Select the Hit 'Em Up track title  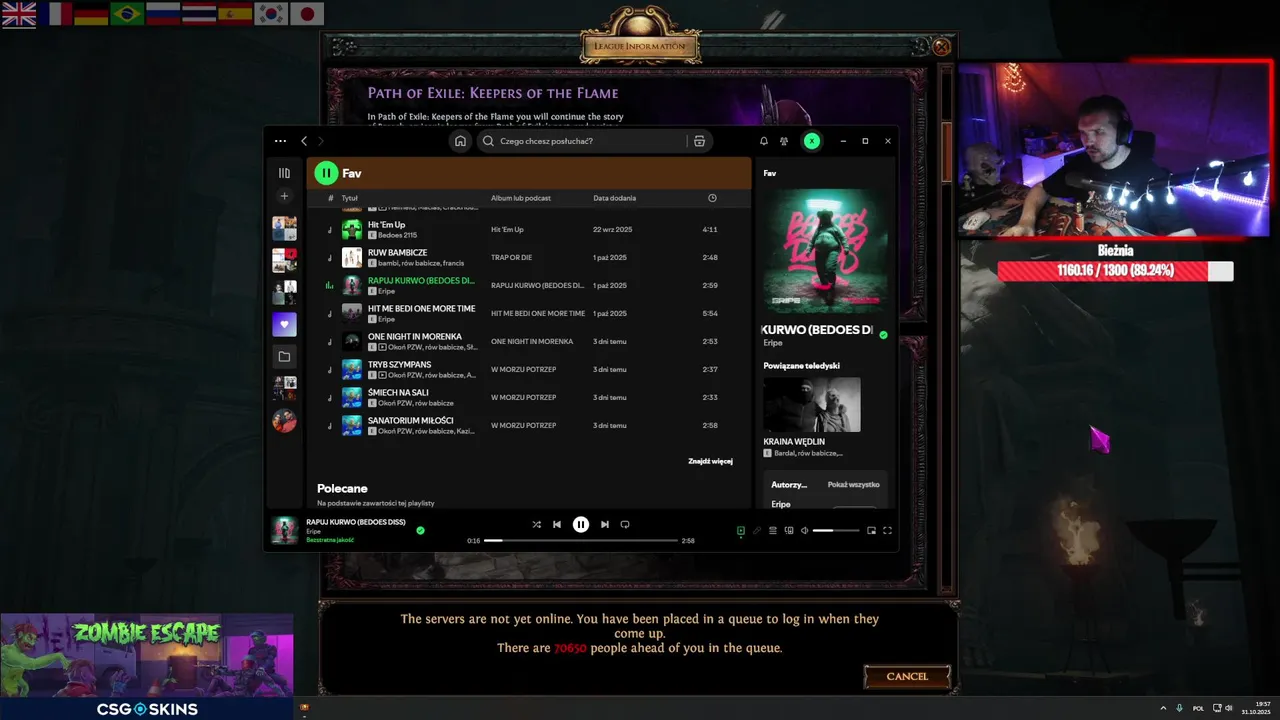[386, 225]
